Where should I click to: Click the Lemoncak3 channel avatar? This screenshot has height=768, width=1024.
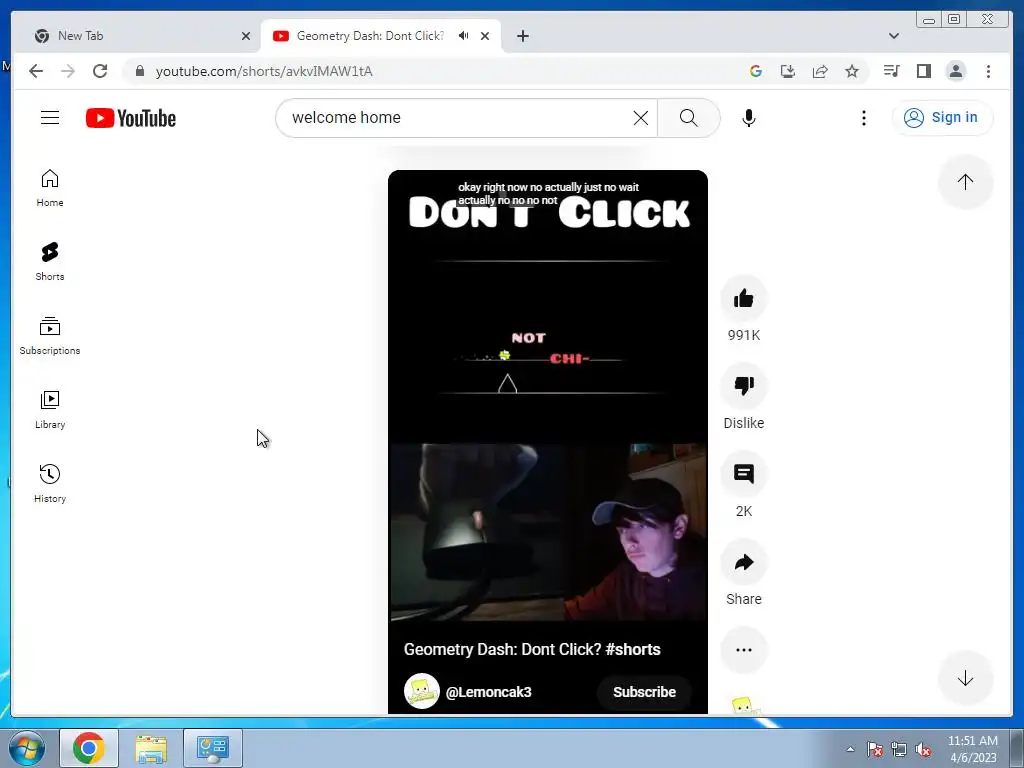click(421, 691)
